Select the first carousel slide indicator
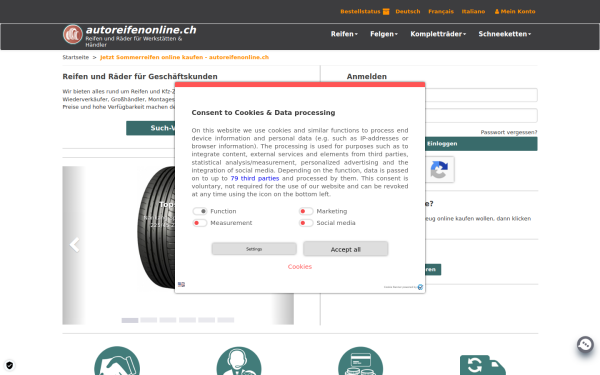This screenshot has width=600, height=375. pos(130,320)
